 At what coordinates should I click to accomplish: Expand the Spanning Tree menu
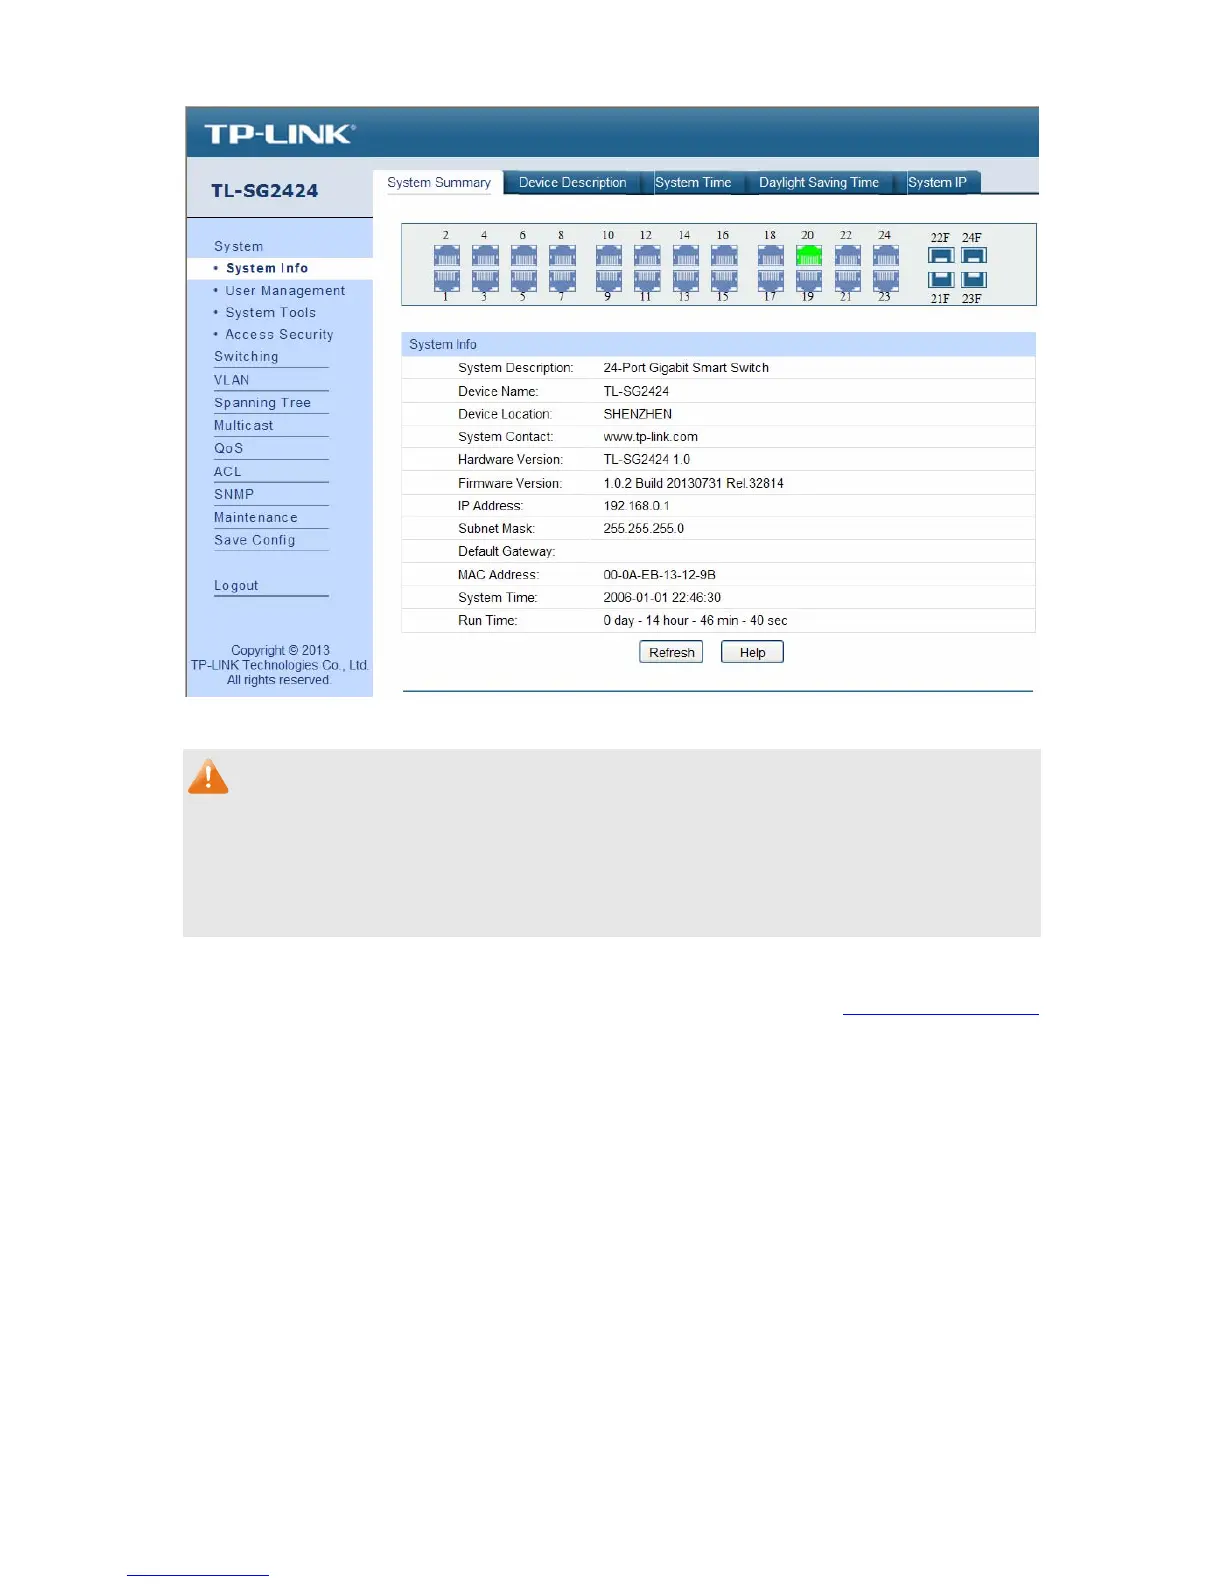[262, 403]
